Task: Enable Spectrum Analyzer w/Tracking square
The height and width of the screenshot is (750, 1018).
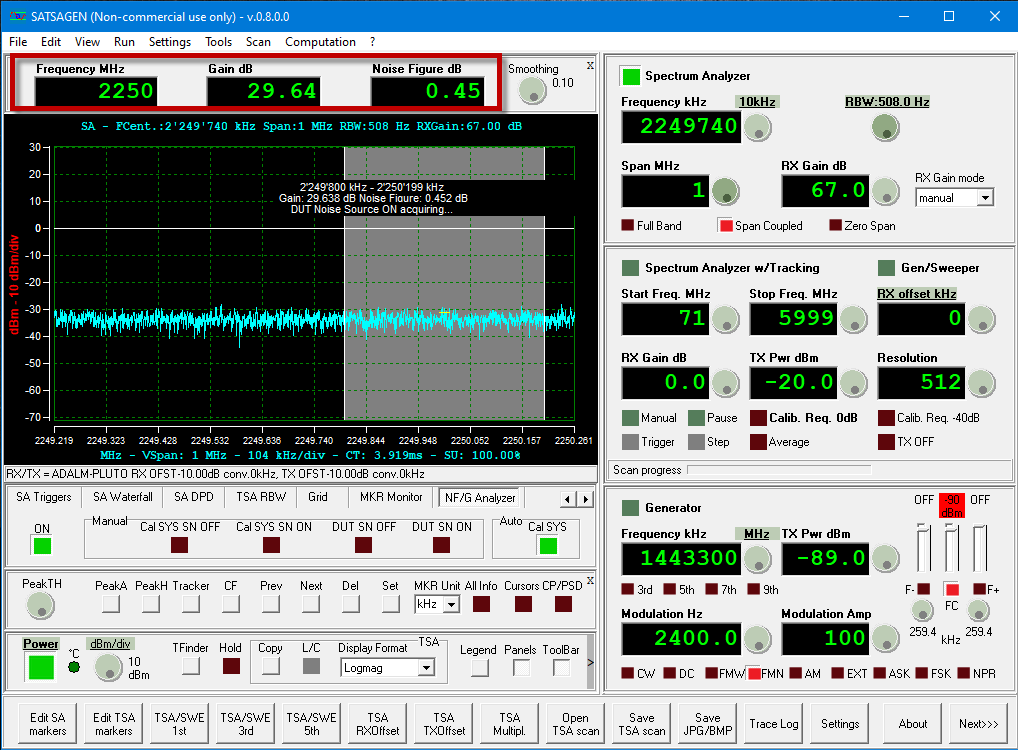Action: click(x=630, y=268)
